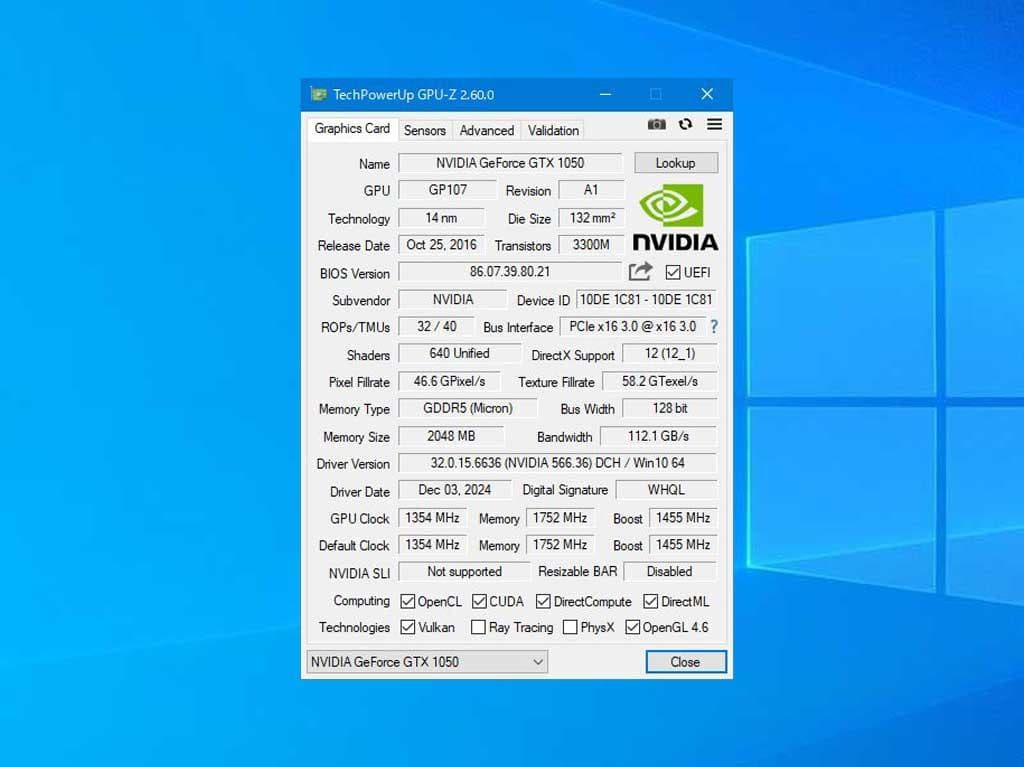This screenshot has height=767, width=1024.
Task: Uncheck the UEFI checkbox
Action: 671,271
